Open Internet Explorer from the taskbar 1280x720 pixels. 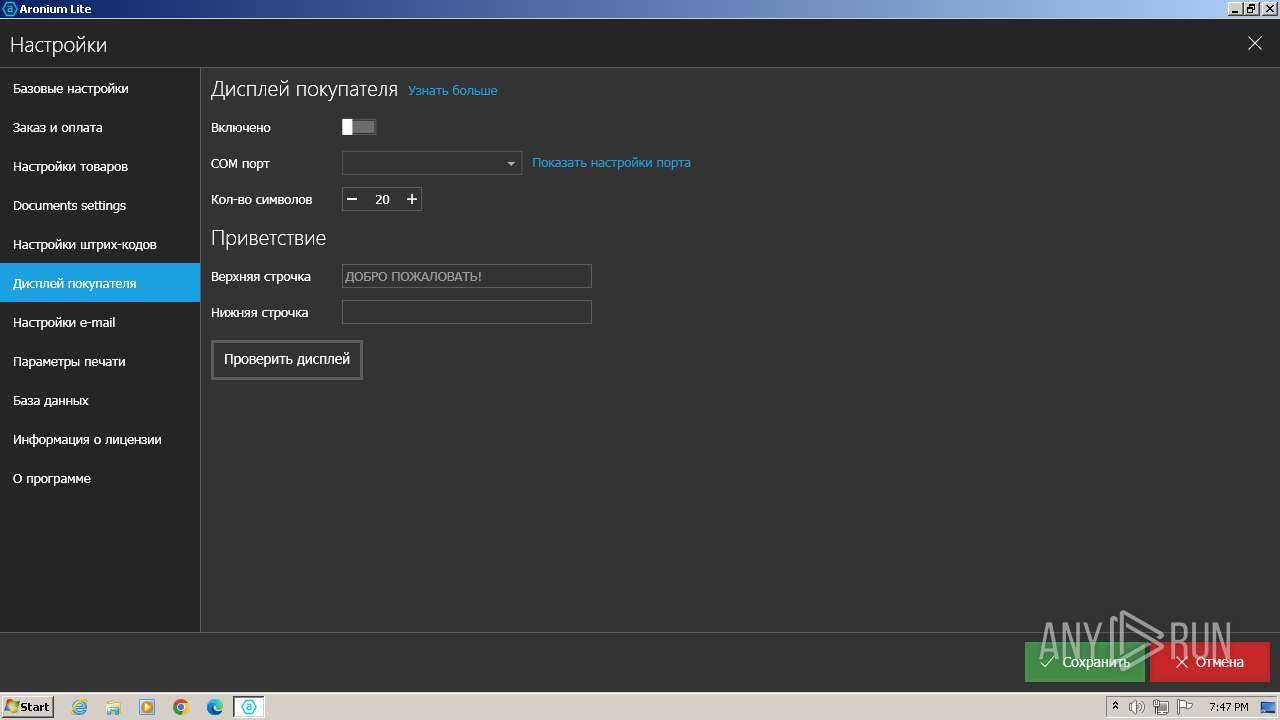79,707
